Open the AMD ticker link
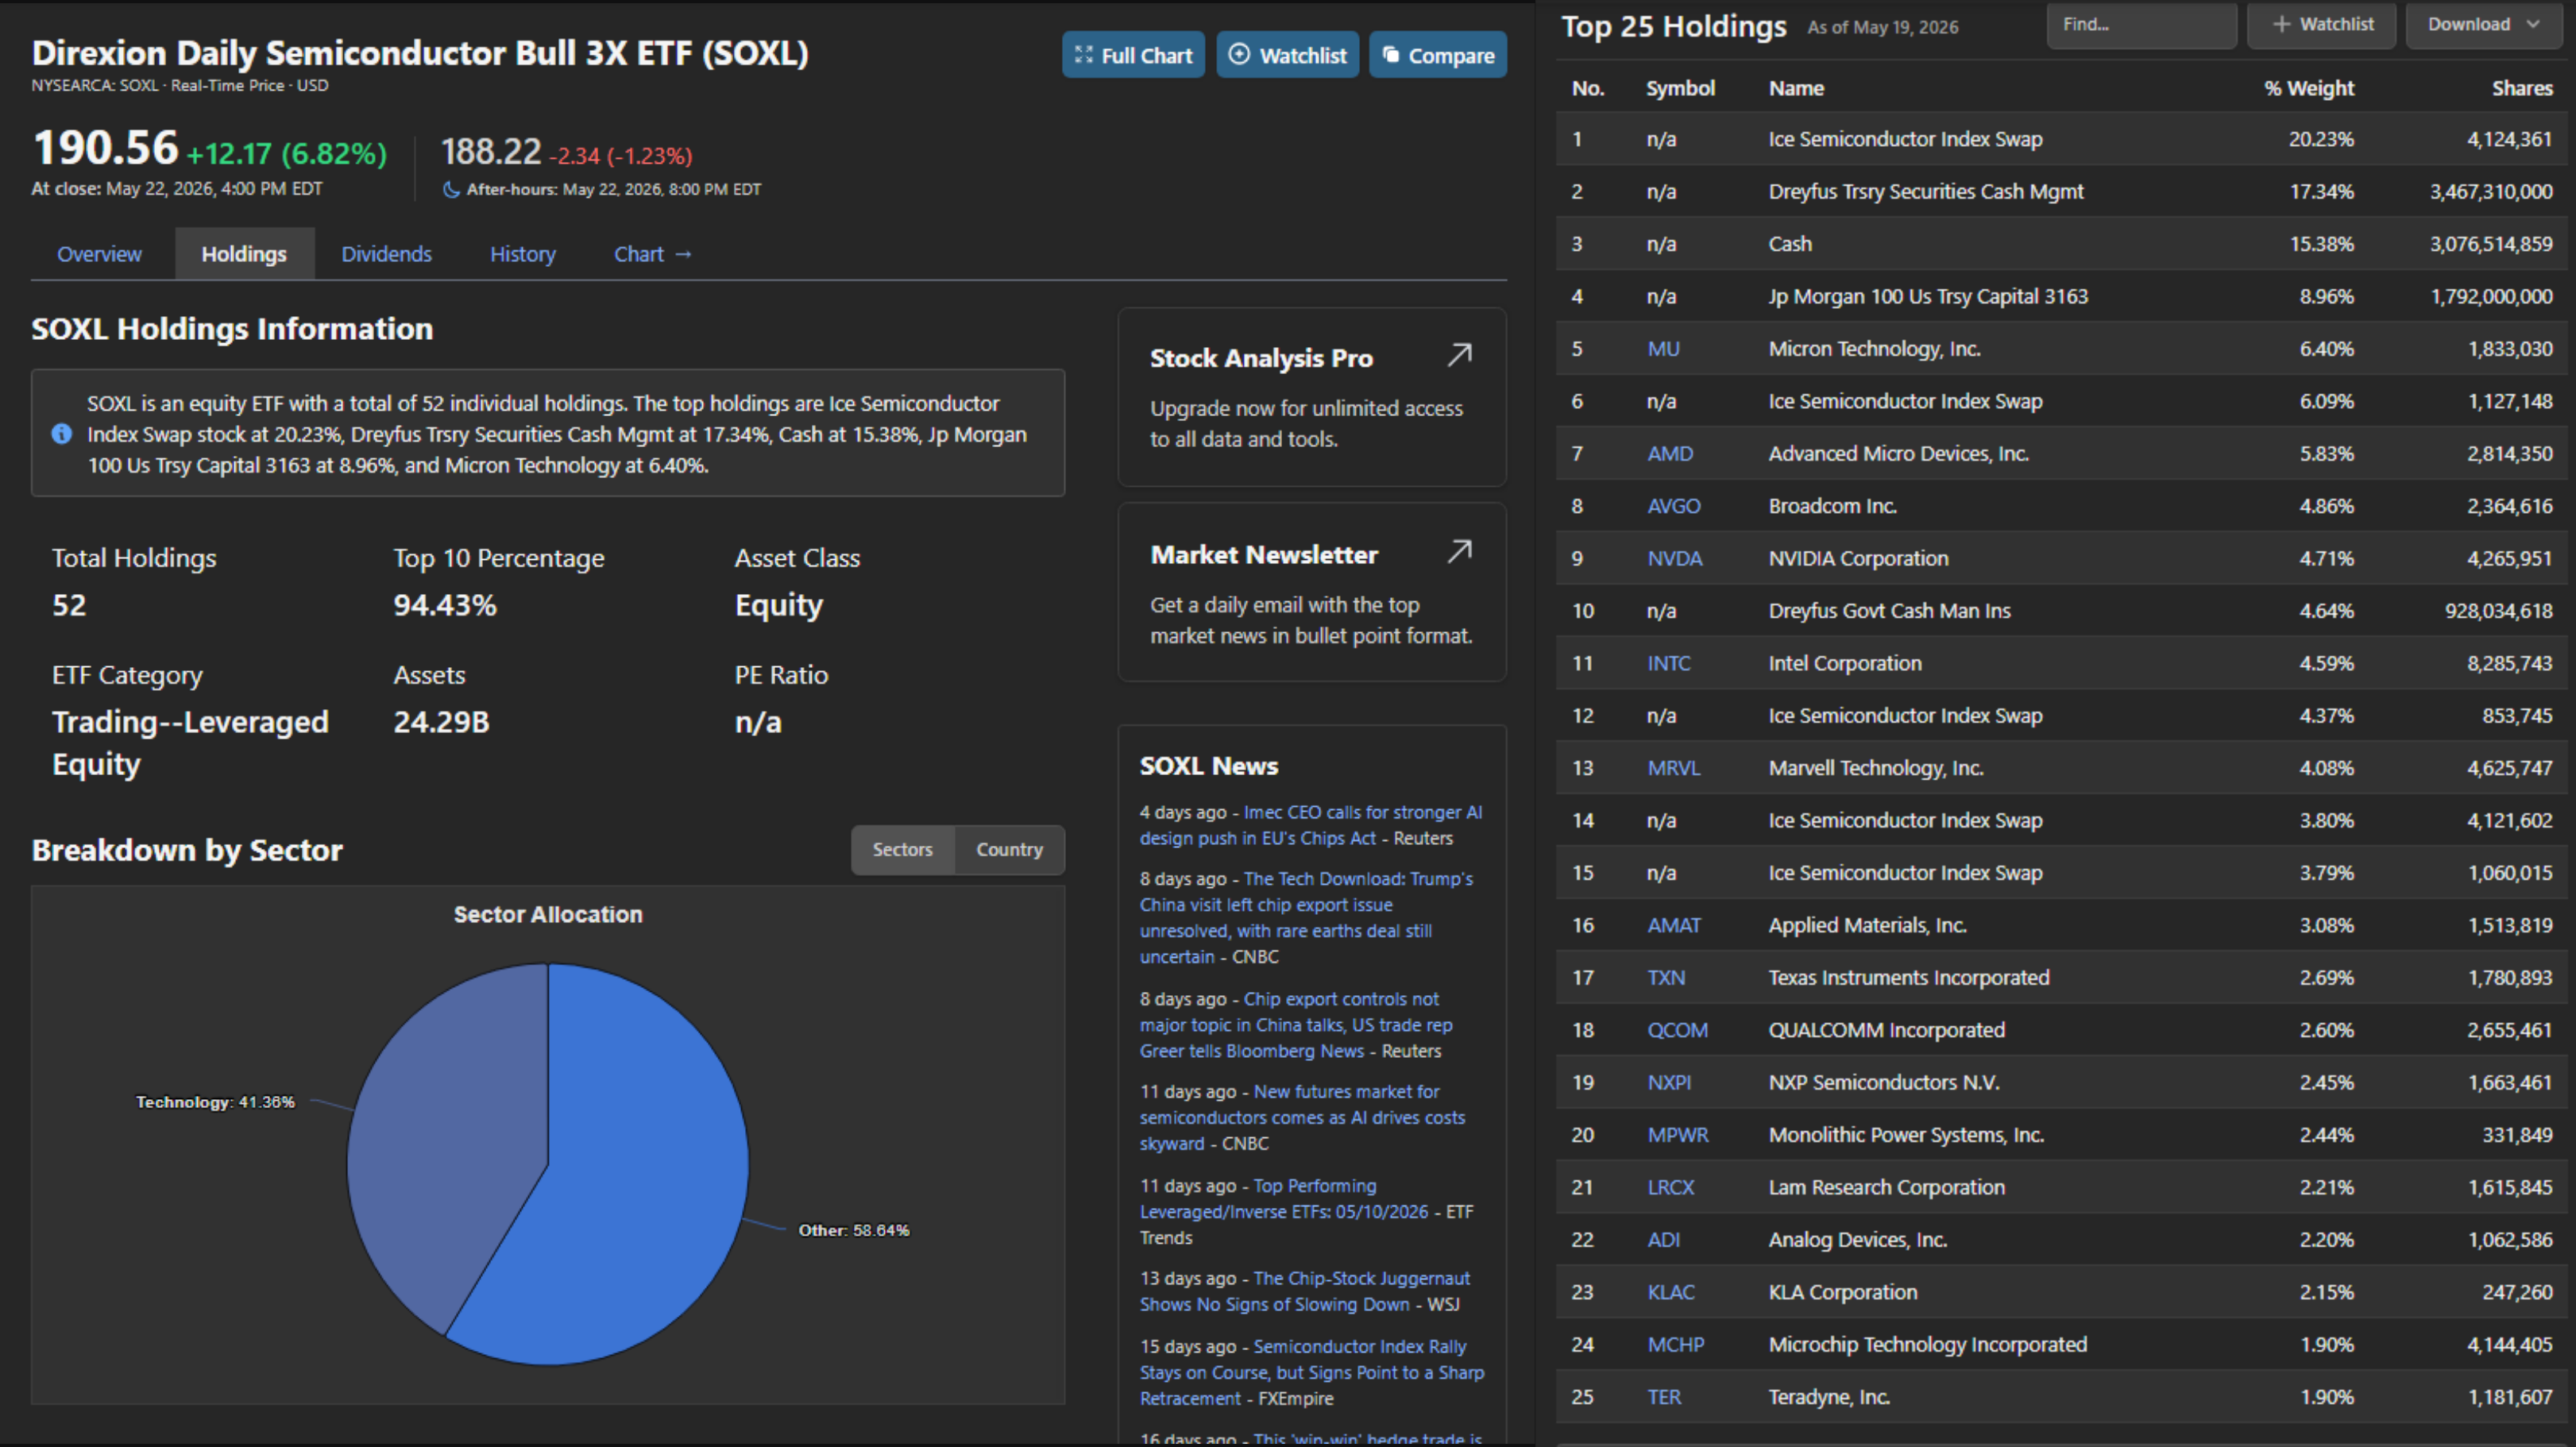The width and height of the screenshot is (2576, 1447). (x=1670, y=454)
